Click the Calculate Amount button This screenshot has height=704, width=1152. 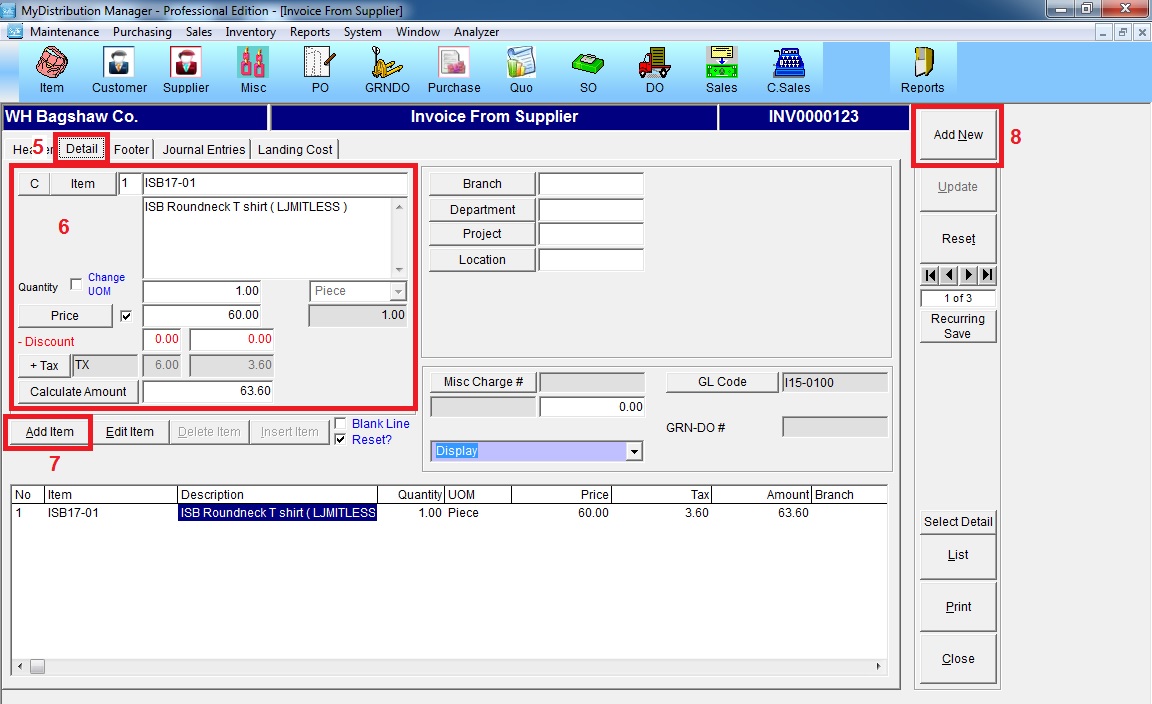tap(78, 392)
